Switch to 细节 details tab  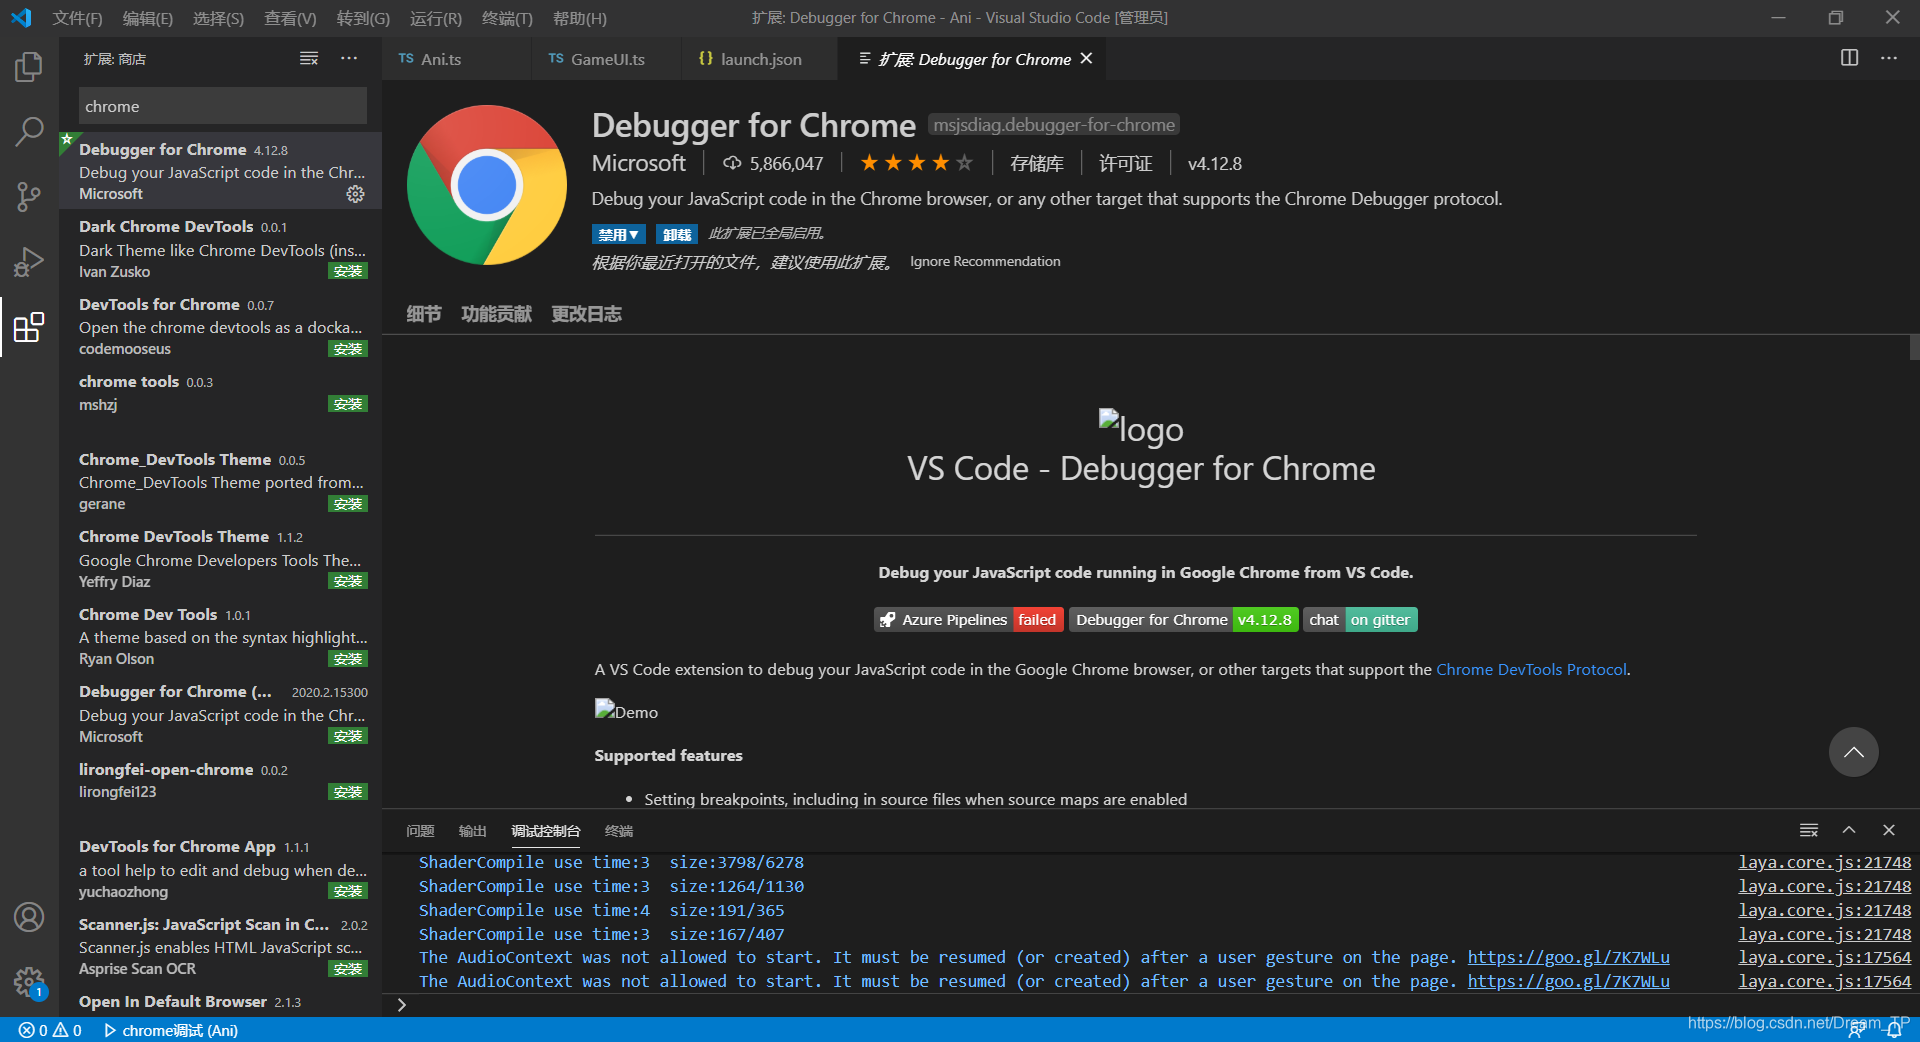423,314
